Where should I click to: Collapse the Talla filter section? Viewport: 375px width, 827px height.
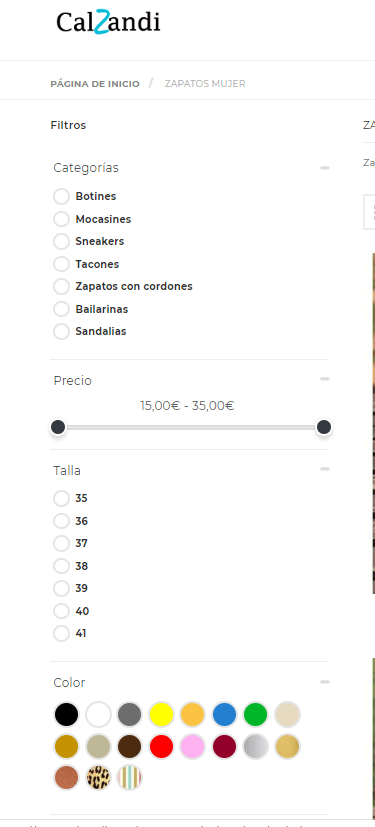pyautogui.click(x=325, y=468)
